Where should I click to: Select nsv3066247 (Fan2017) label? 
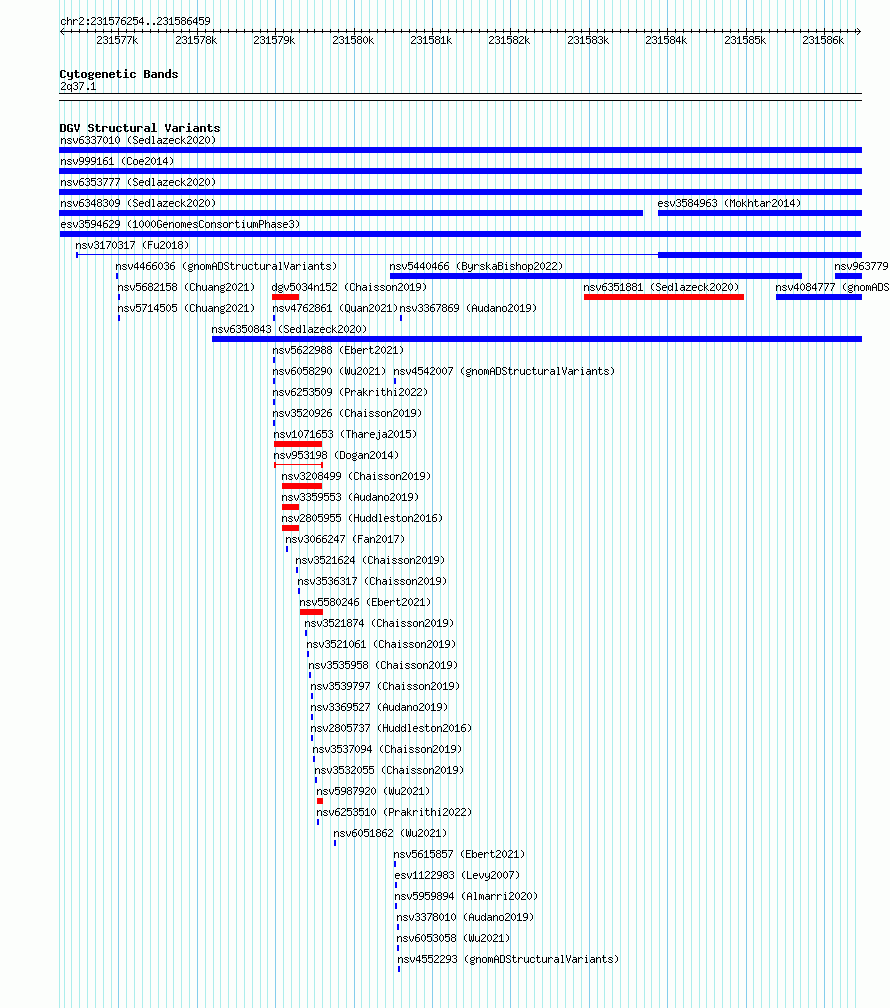[x=345, y=539]
